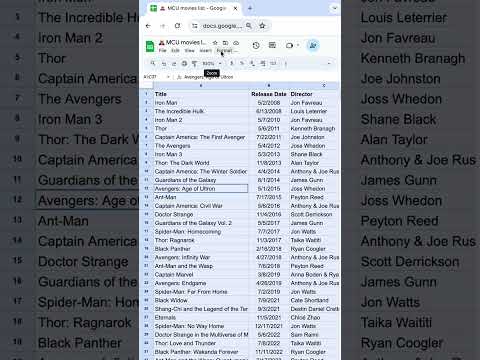Click the currency format icon
This screenshot has height=360, width=480.
(x=232, y=63)
